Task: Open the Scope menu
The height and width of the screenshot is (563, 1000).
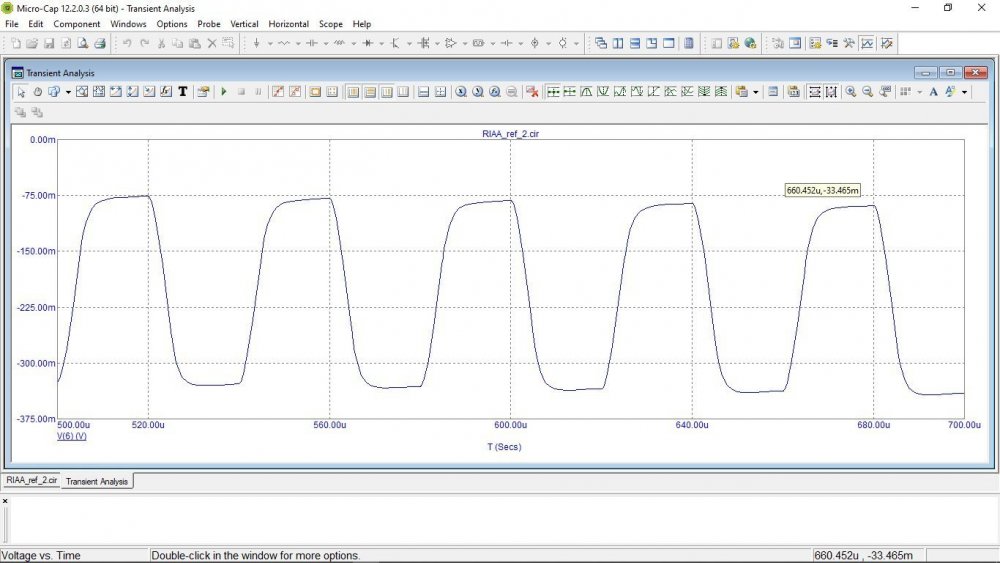Action: (330, 23)
